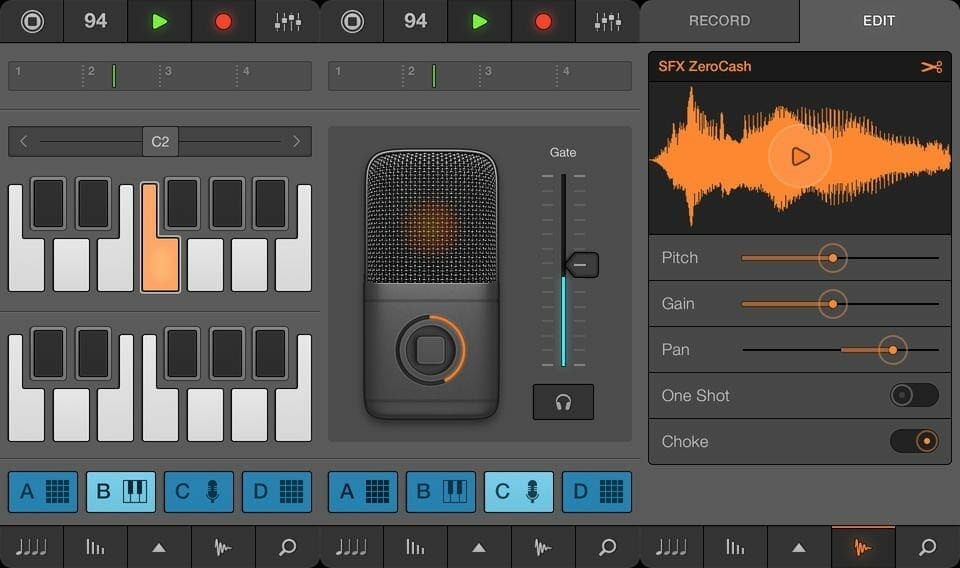This screenshot has width=960, height=568.
Task: Open the notes view in bottom-left toolbar
Action: (32, 547)
